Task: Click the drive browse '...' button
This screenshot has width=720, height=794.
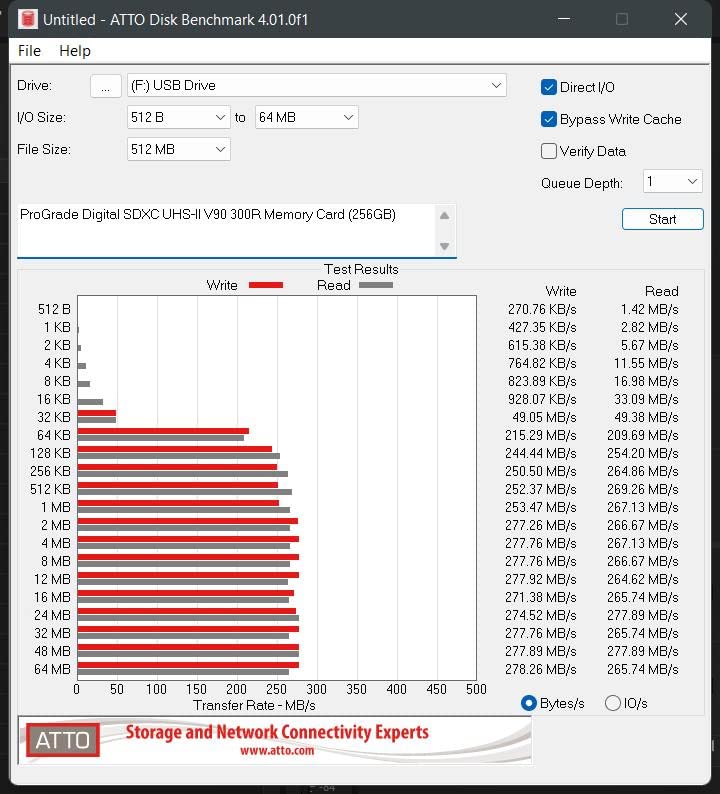Action: 105,86
